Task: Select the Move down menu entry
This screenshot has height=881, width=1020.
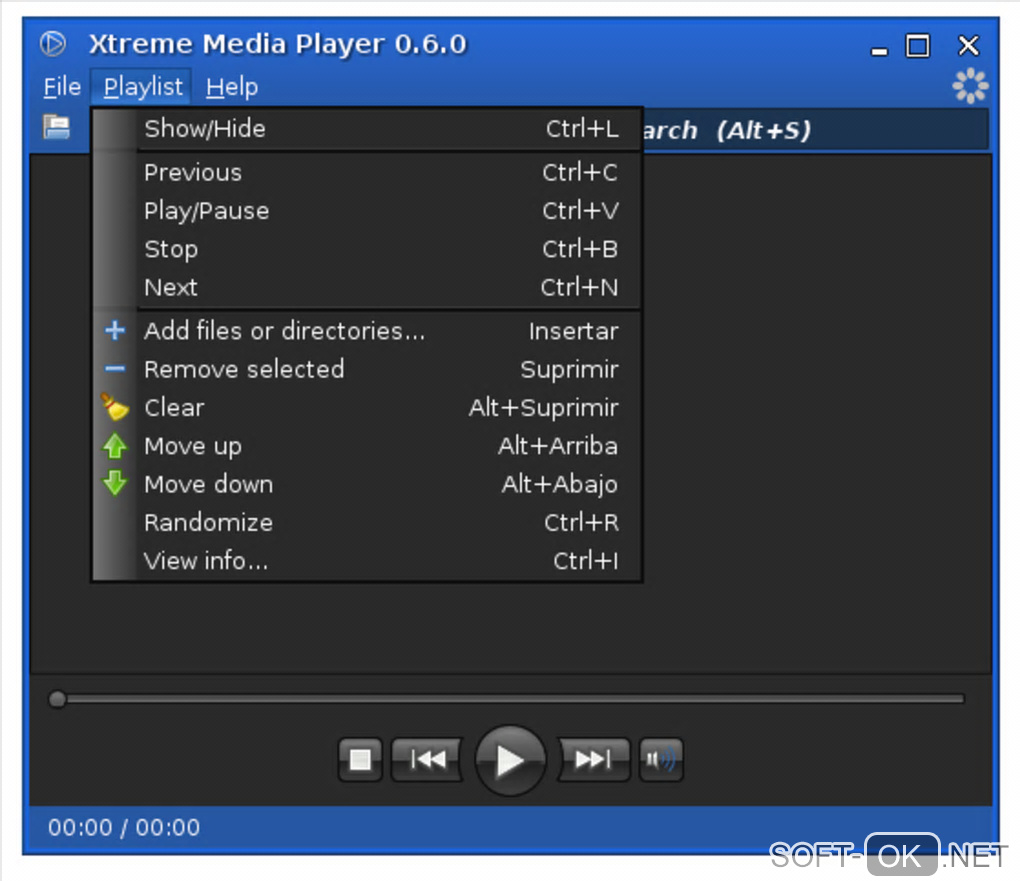Action: pos(367,484)
